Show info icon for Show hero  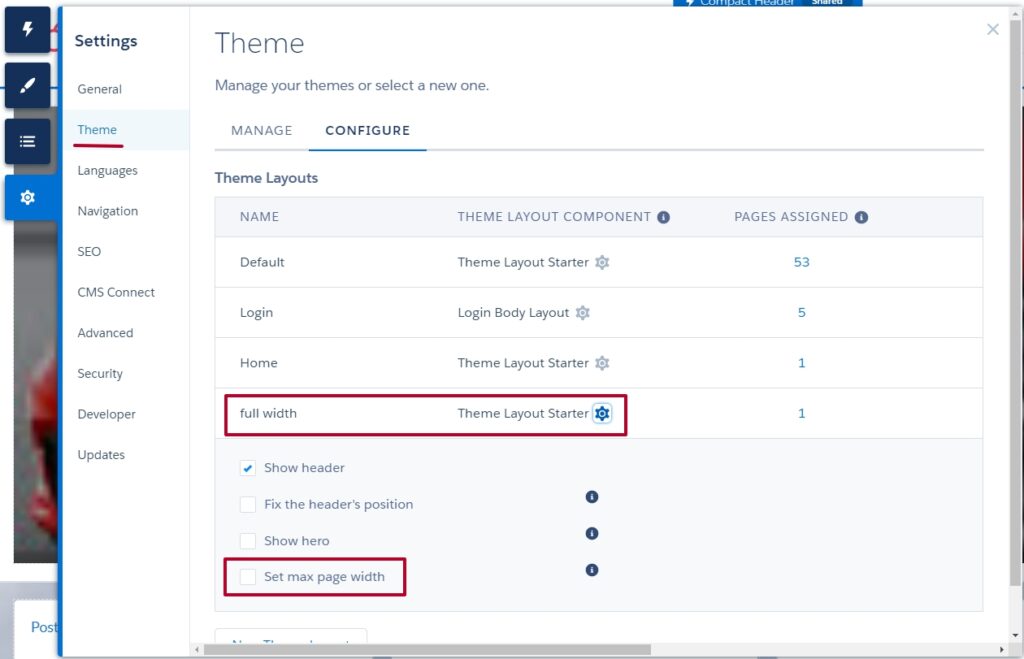(592, 534)
